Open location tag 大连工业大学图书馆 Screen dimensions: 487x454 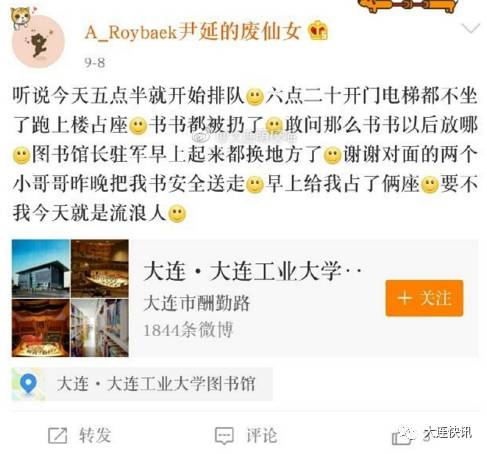pos(156,384)
